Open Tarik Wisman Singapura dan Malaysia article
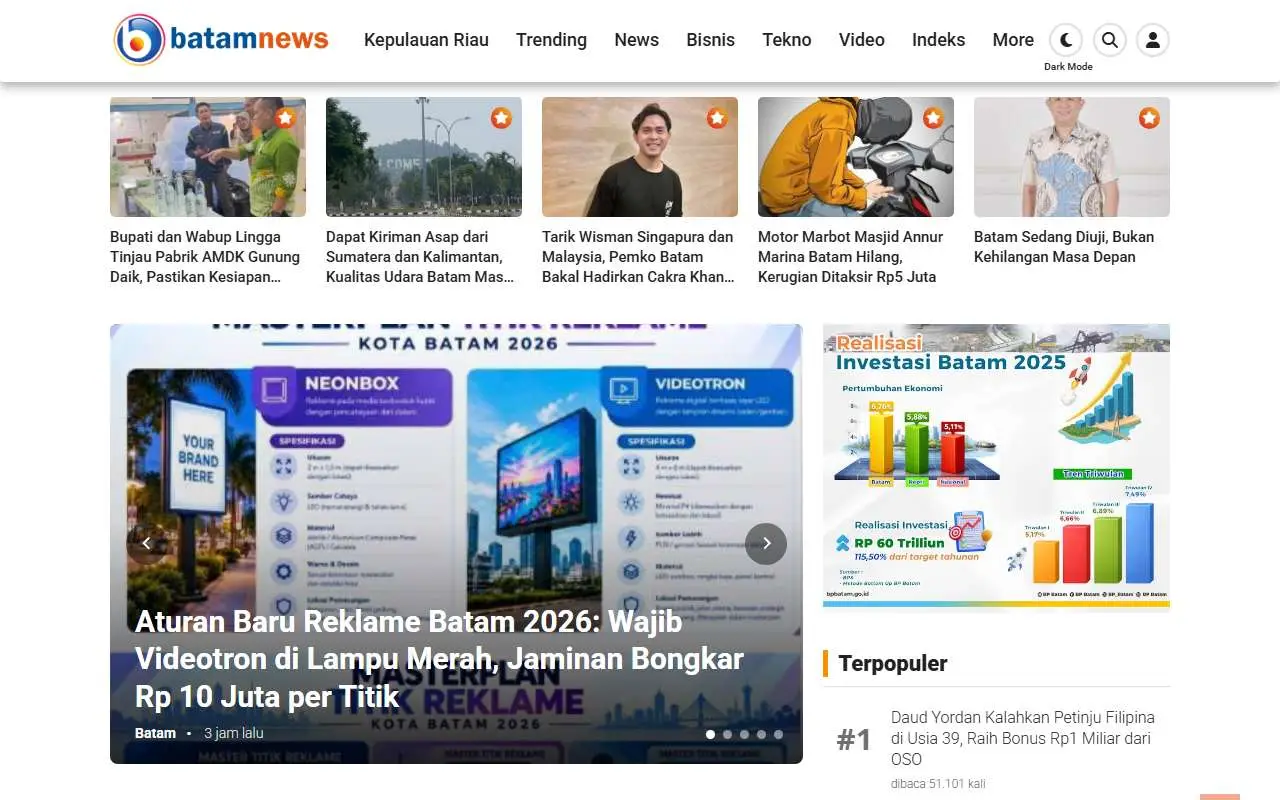The image size is (1280, 800). click(639, 257)
